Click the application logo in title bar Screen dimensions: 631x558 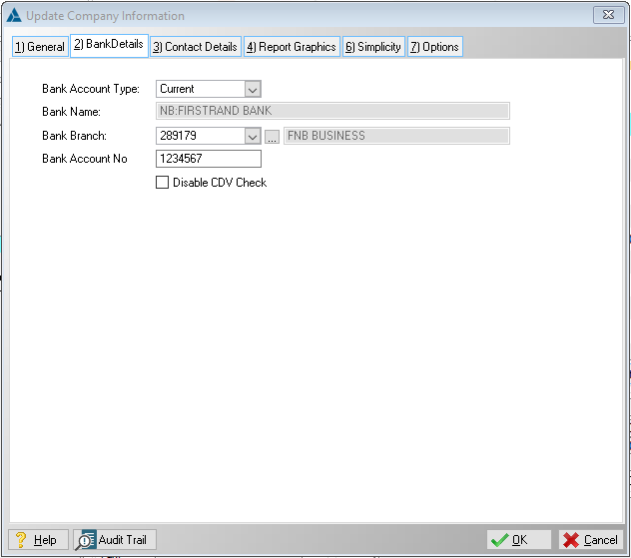[x=15, y=16]
